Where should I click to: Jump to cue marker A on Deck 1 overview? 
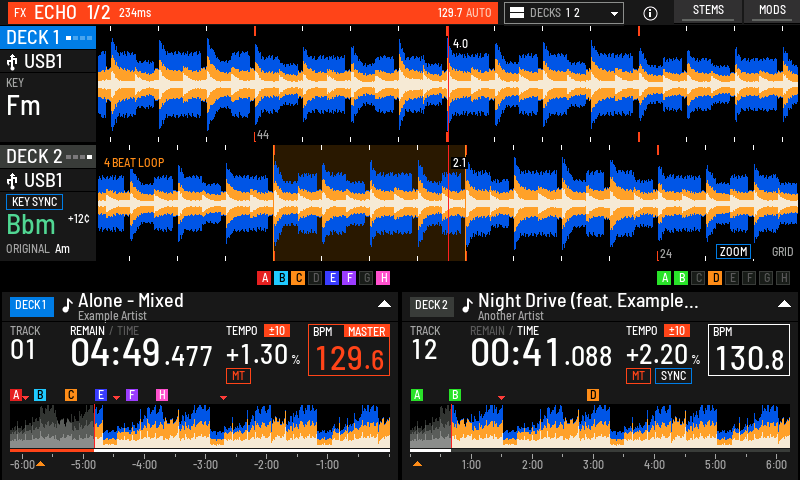[x=16, y=395]
